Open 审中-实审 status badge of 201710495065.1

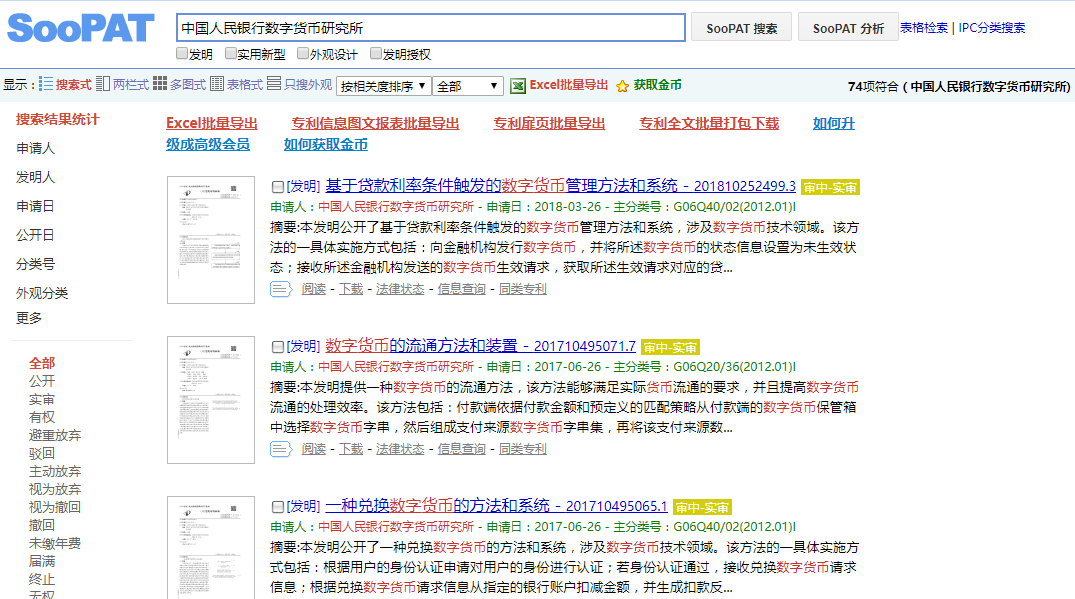[702, 507]
